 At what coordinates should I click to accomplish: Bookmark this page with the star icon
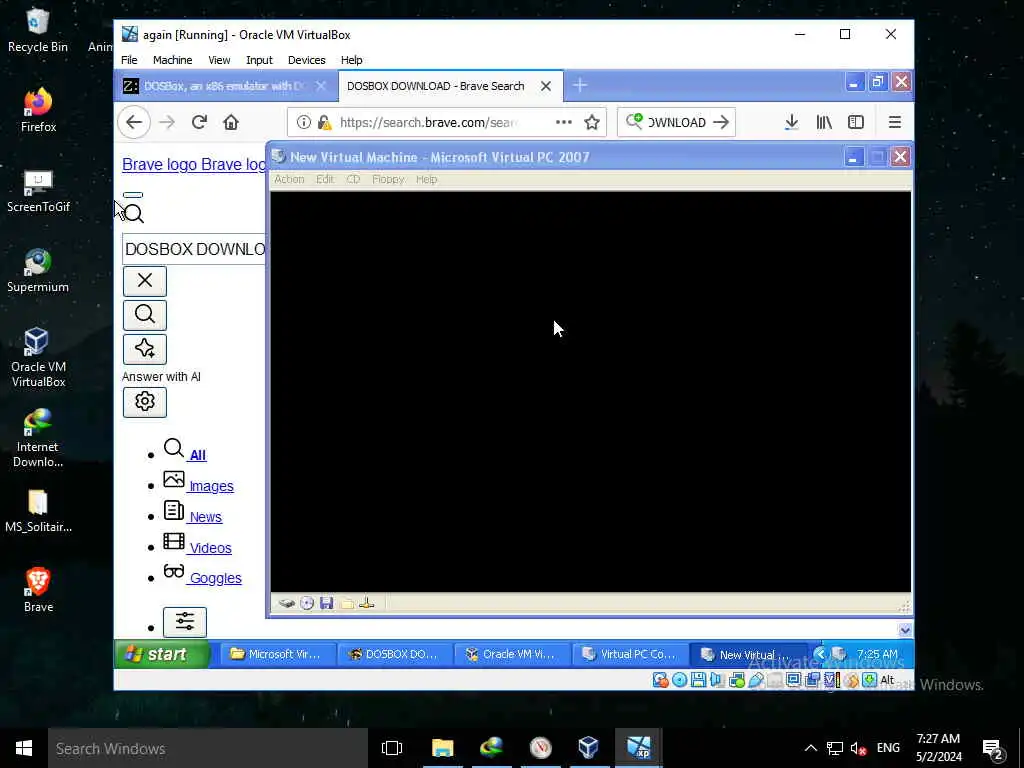592,122
